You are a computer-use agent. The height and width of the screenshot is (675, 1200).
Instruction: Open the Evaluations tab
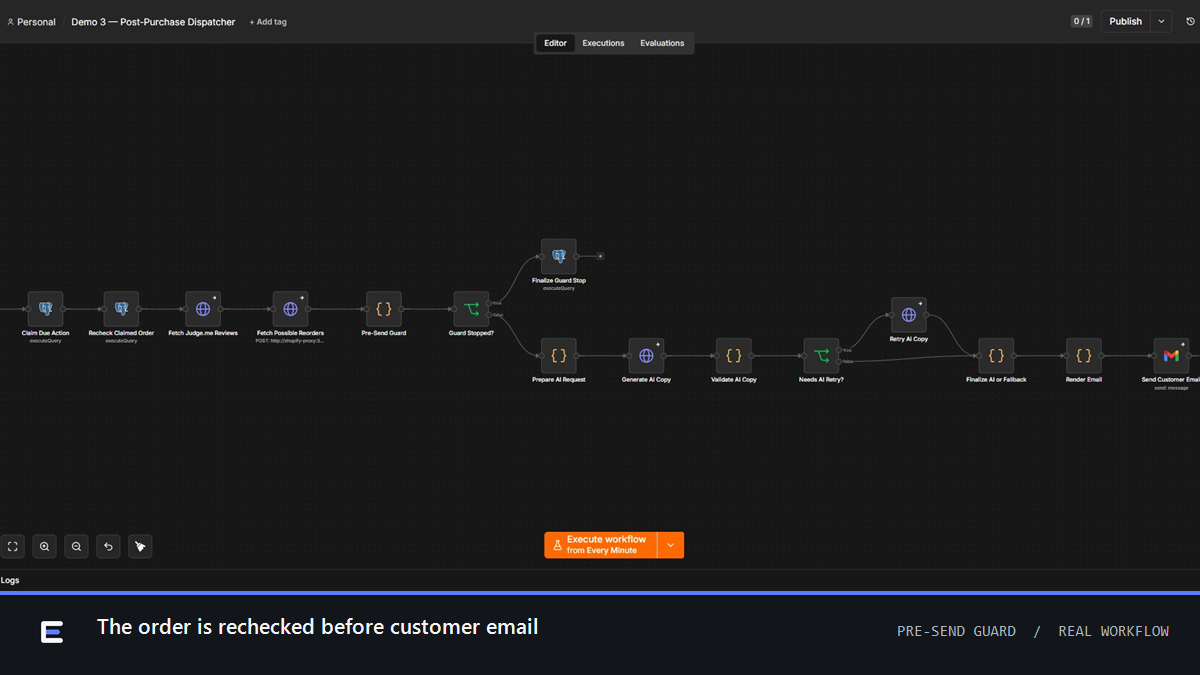point(662,43)
